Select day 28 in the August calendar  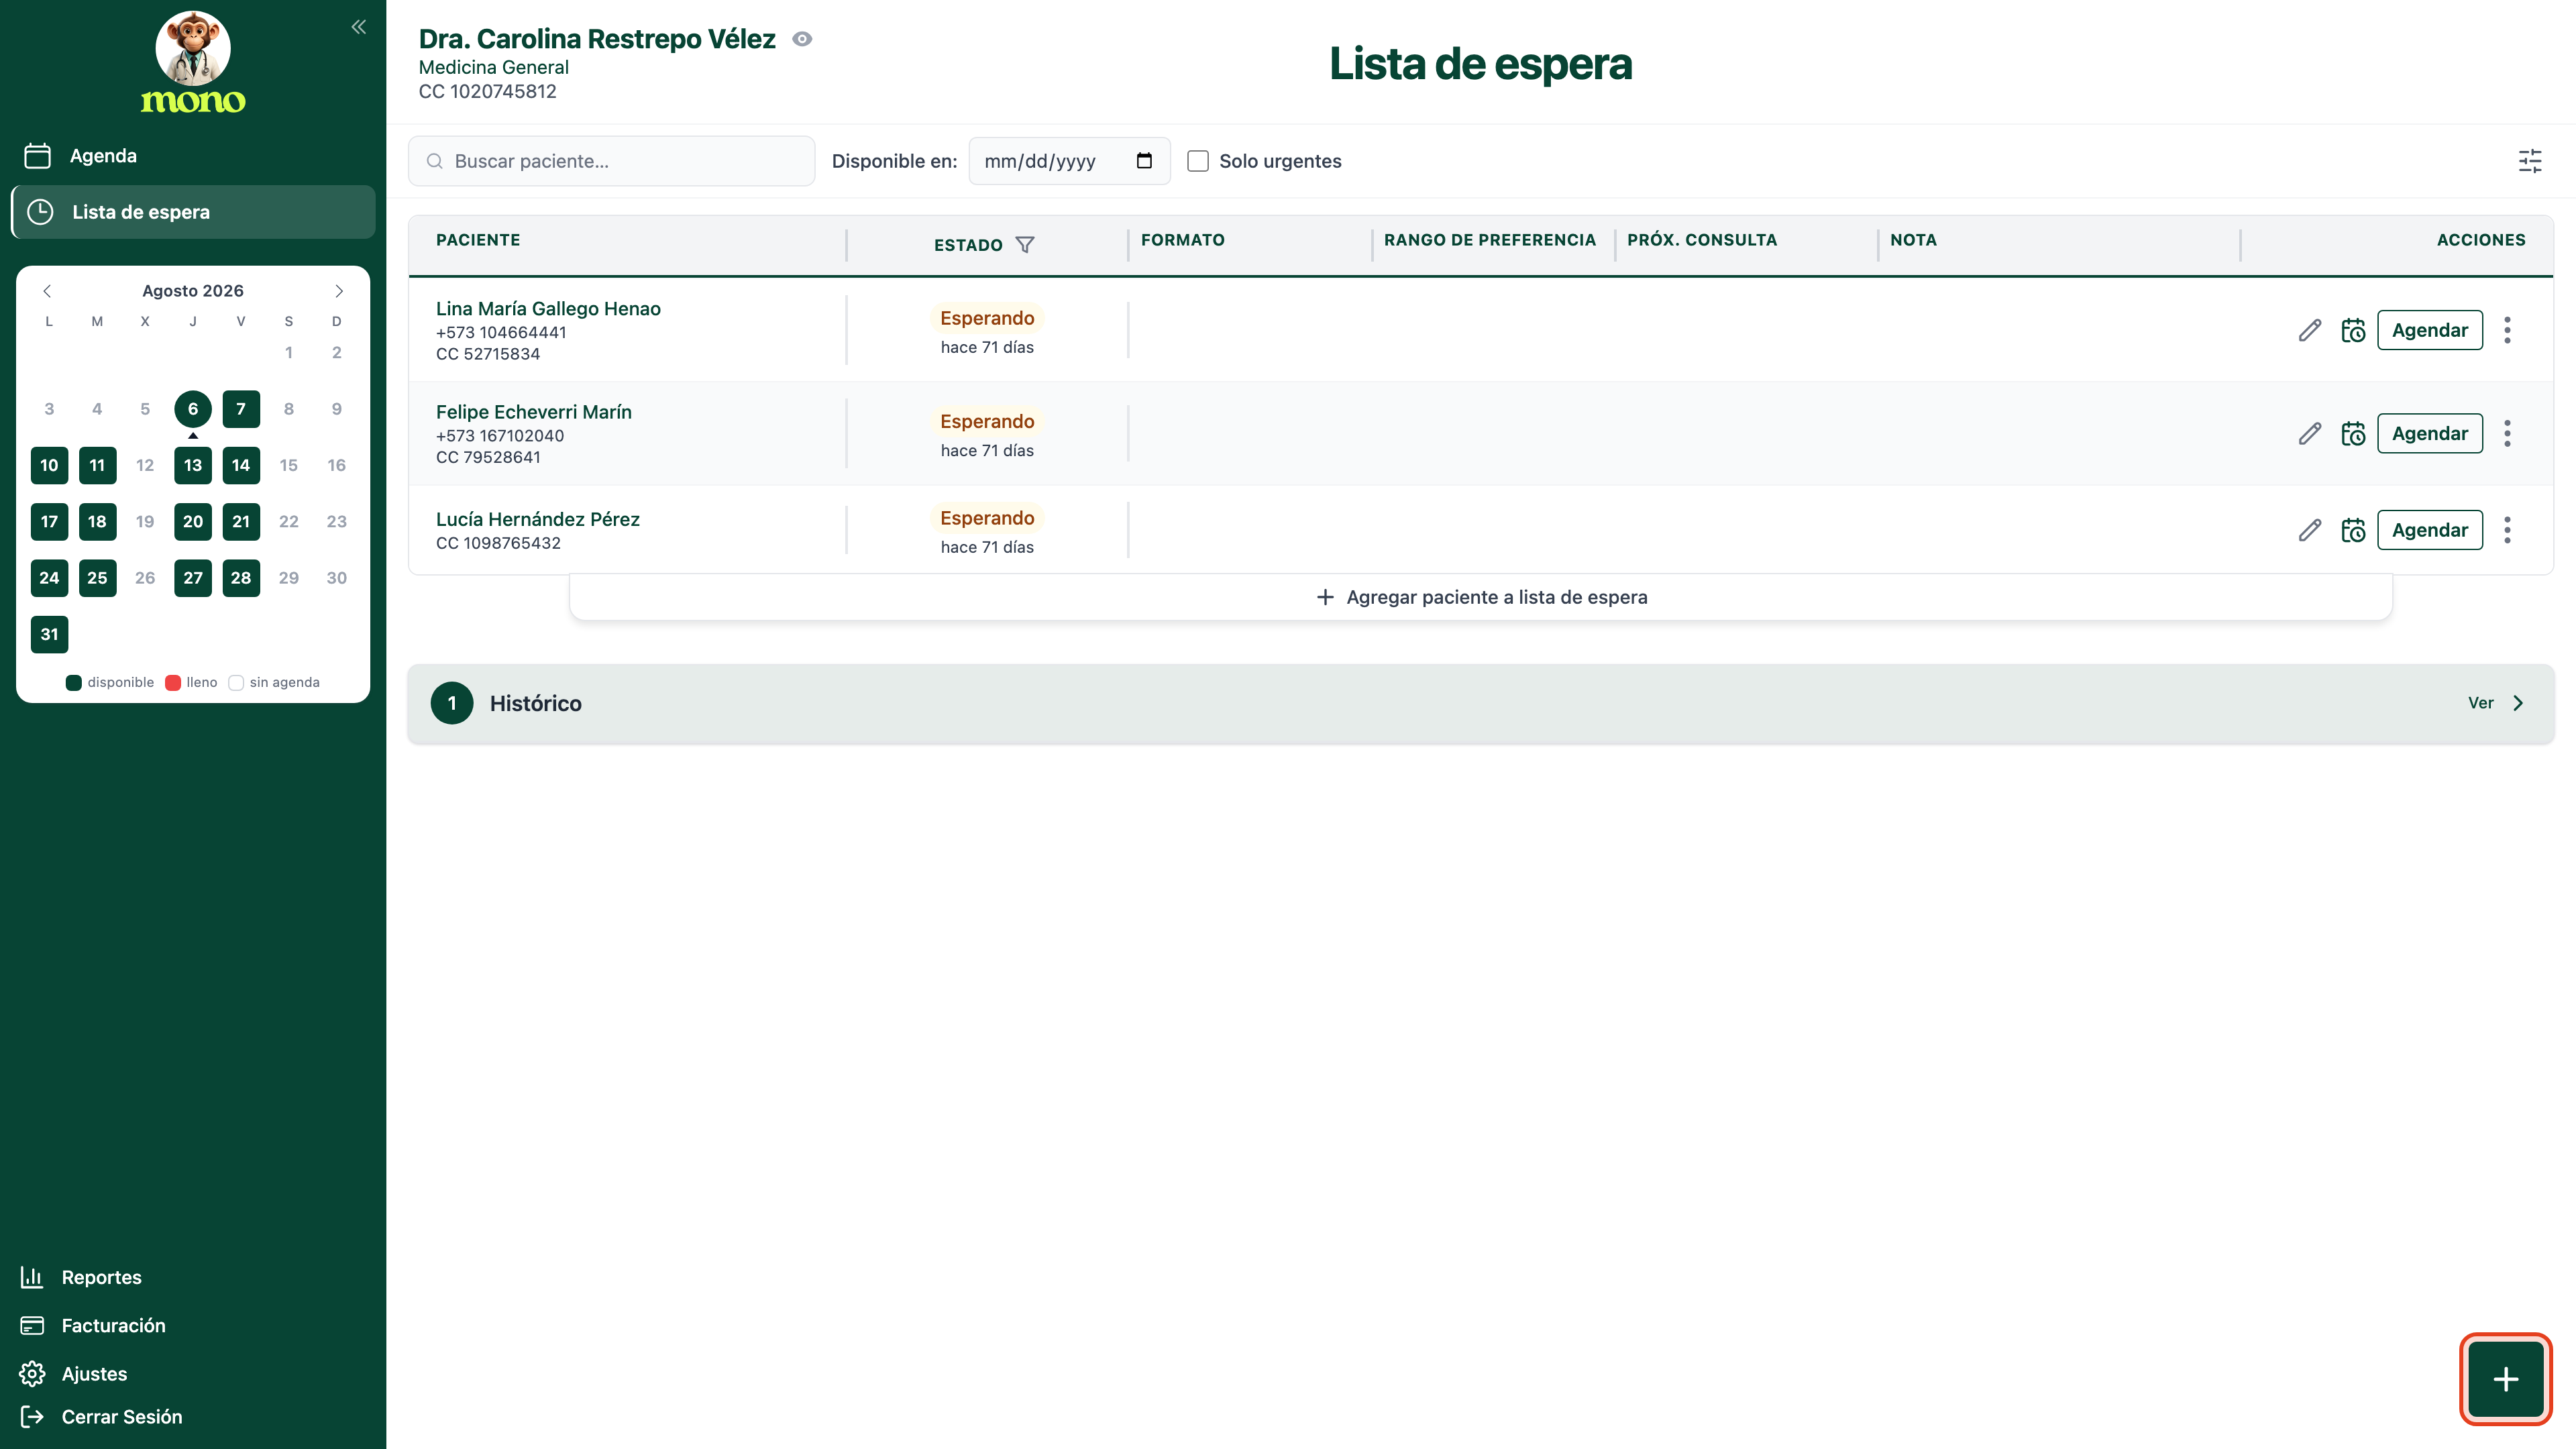pyautogui.click(x=241, y=578)
